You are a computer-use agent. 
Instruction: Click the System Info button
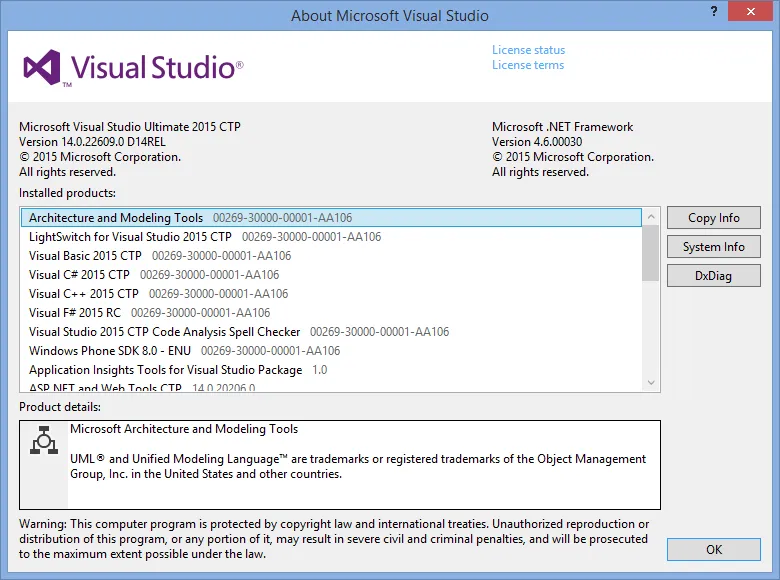[x=713, y=247]
